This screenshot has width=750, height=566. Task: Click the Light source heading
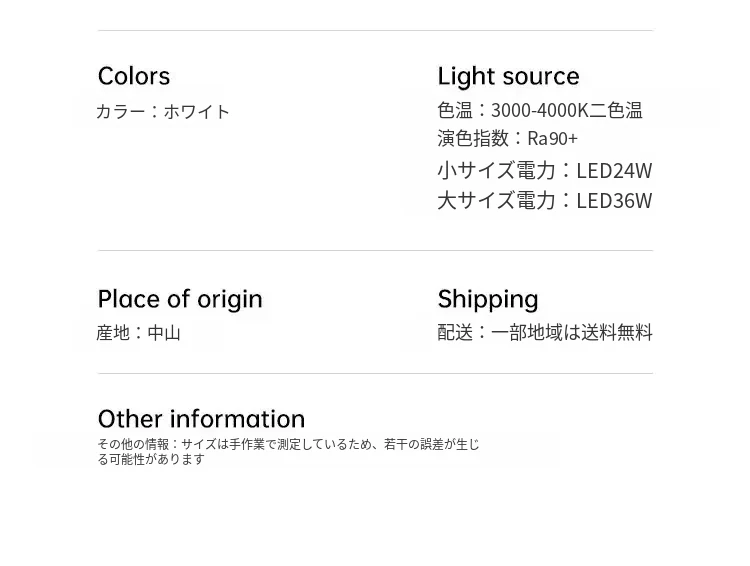[508, 76]
